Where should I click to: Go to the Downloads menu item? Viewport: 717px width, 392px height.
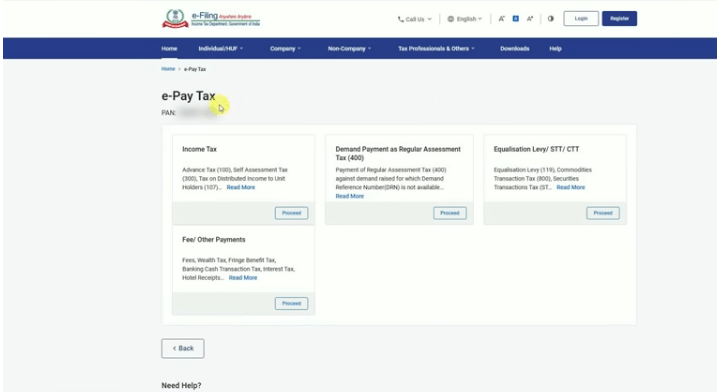point(514,48)
